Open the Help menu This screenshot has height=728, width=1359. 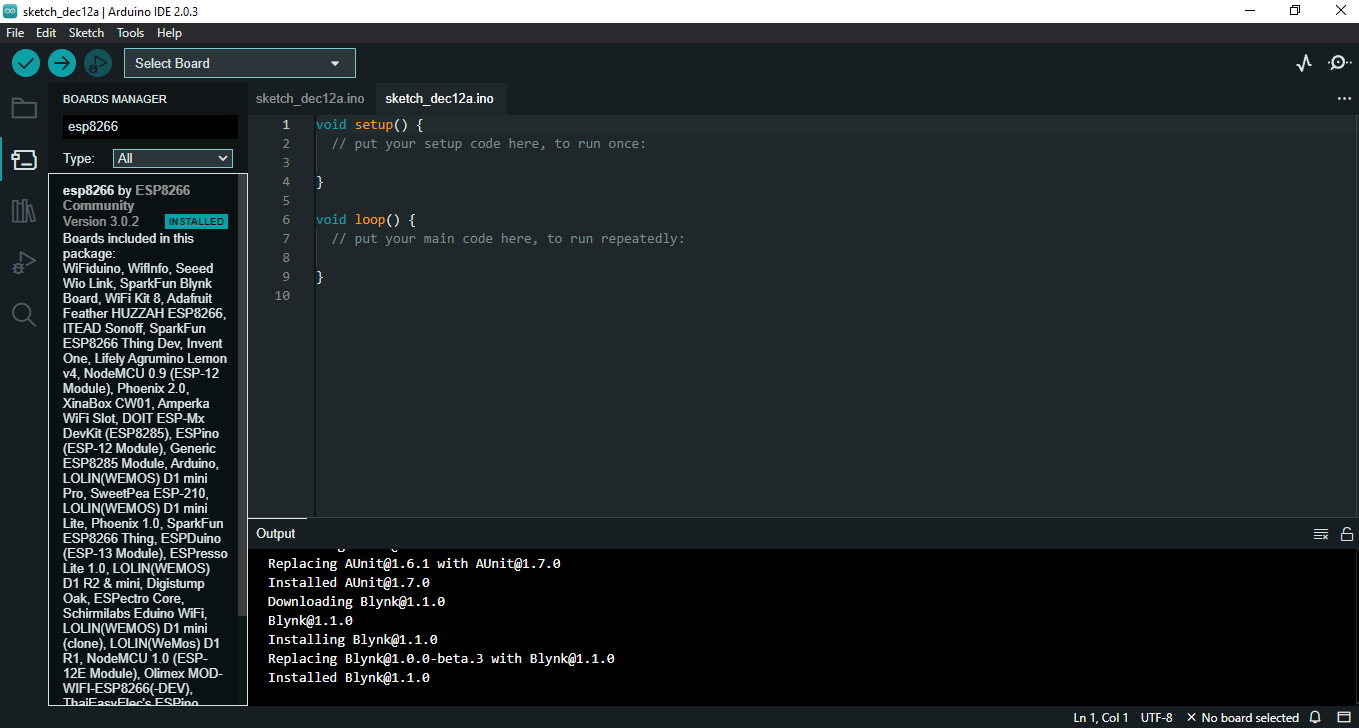170,33
